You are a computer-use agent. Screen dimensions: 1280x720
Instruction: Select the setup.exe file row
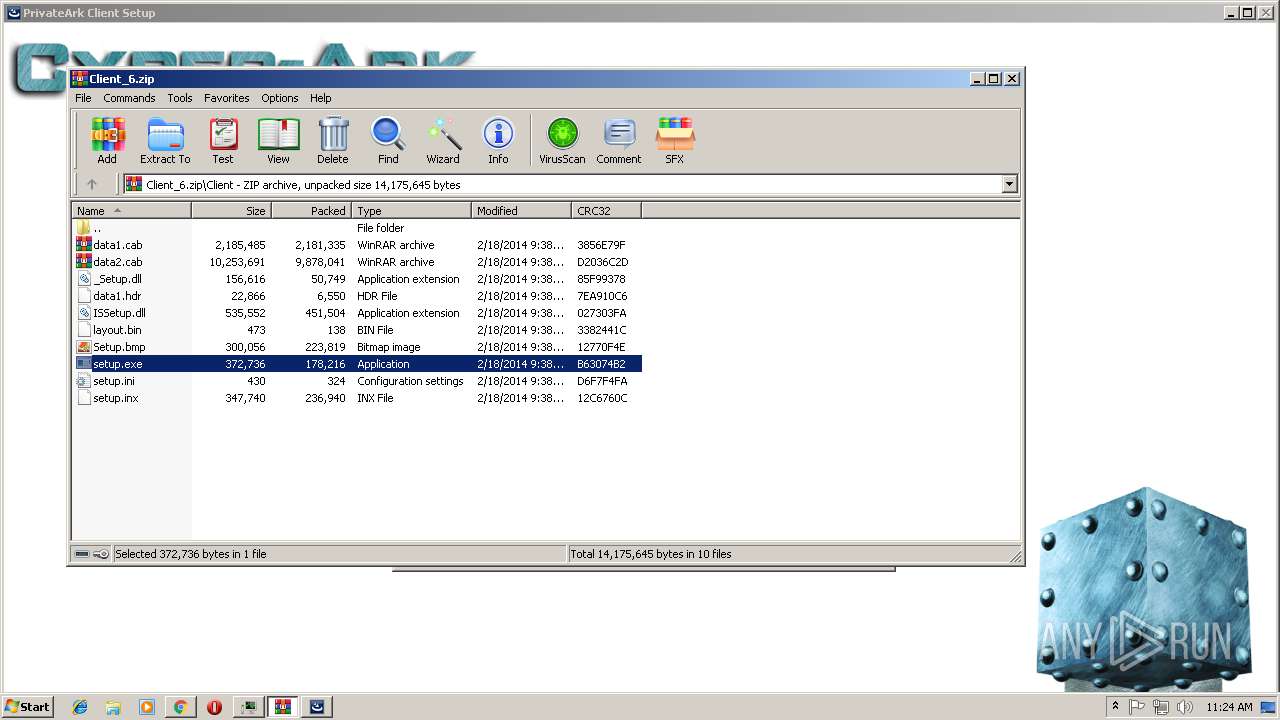[357, 363]
